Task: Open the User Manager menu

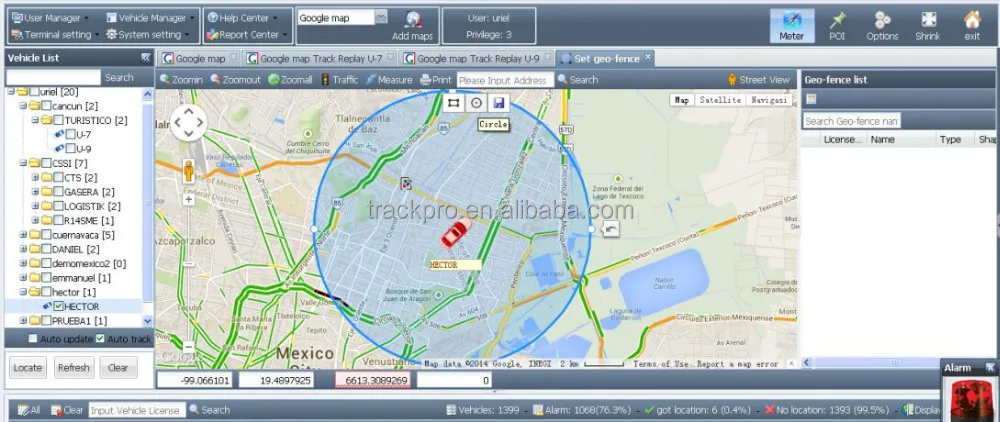Action: [x=50, y=18]
